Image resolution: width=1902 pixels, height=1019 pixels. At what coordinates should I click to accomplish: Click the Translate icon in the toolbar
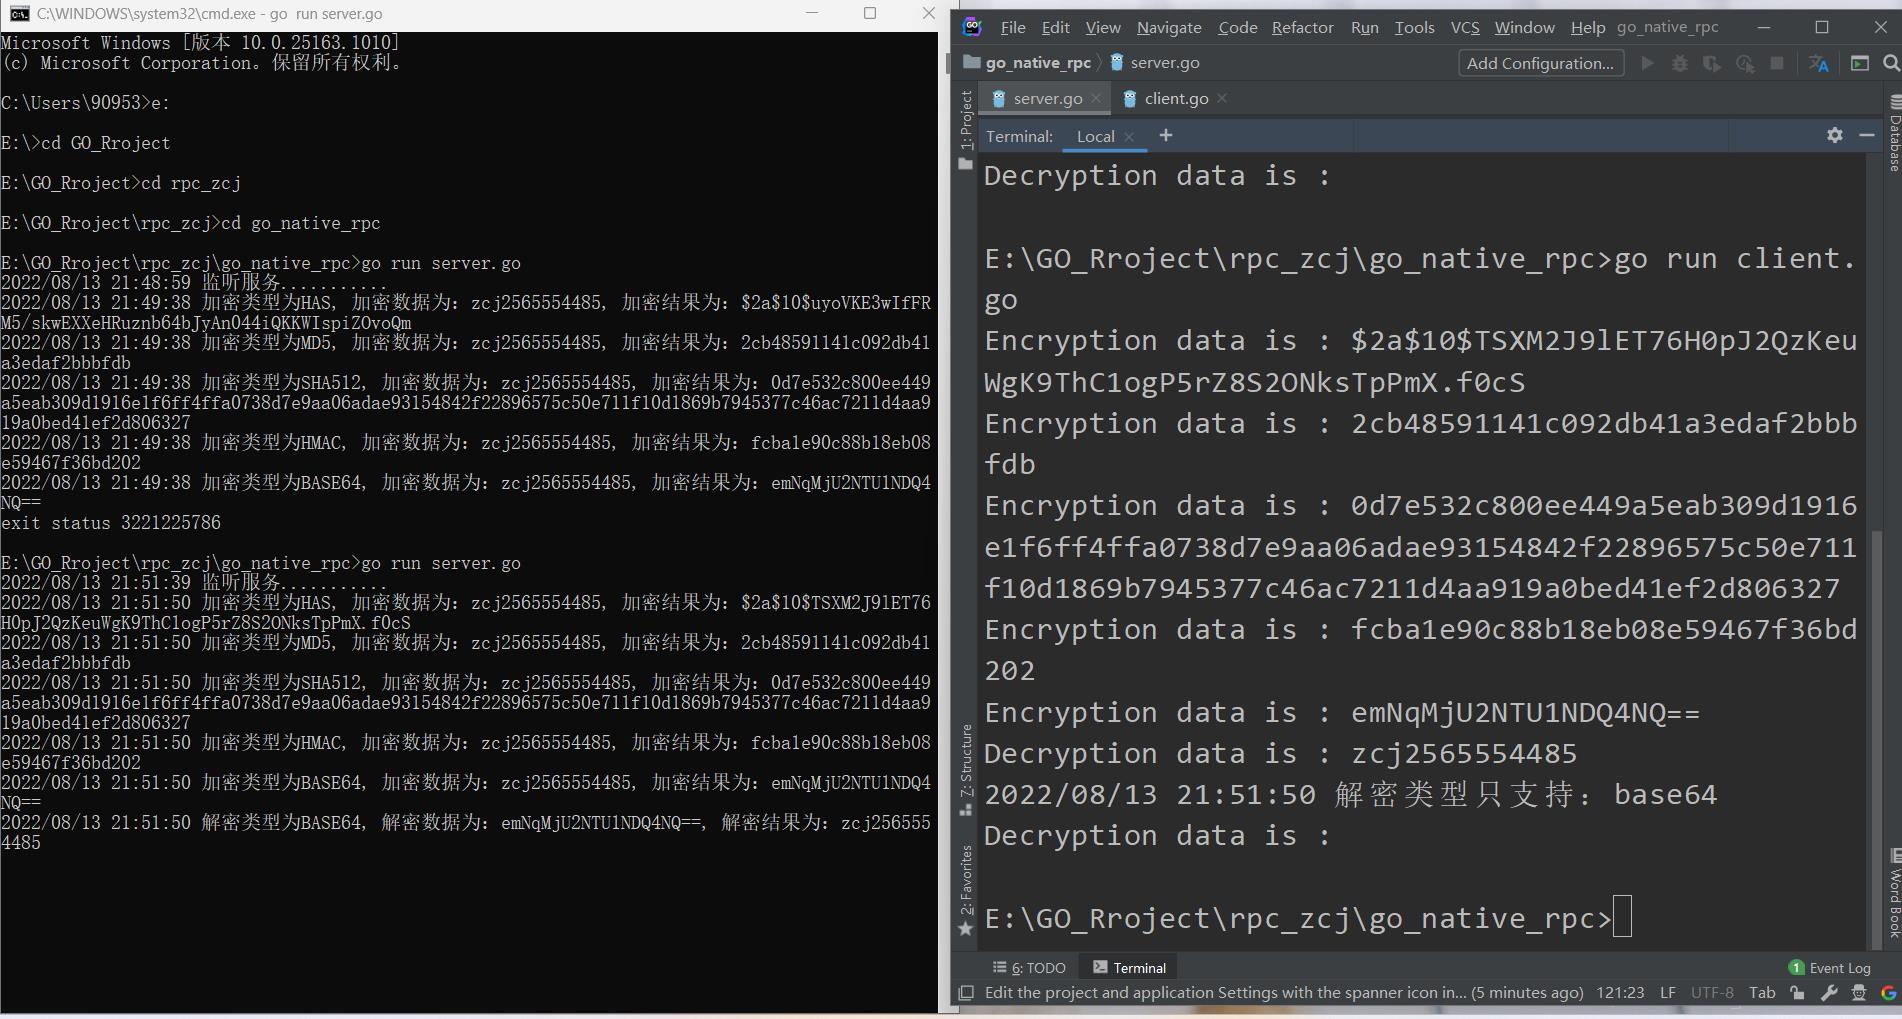click(1818, 64)
